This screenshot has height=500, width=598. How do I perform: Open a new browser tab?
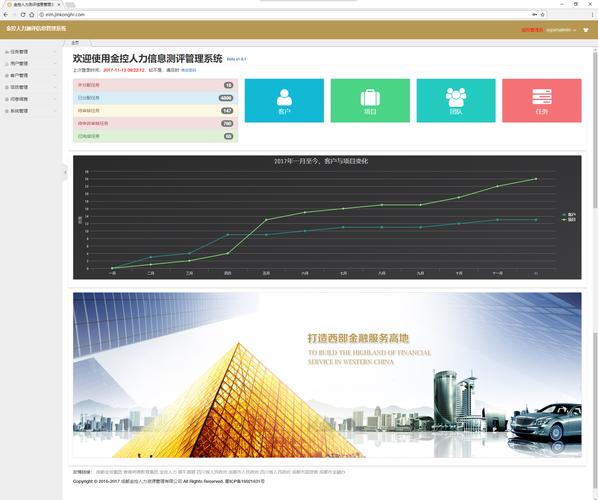70,5
